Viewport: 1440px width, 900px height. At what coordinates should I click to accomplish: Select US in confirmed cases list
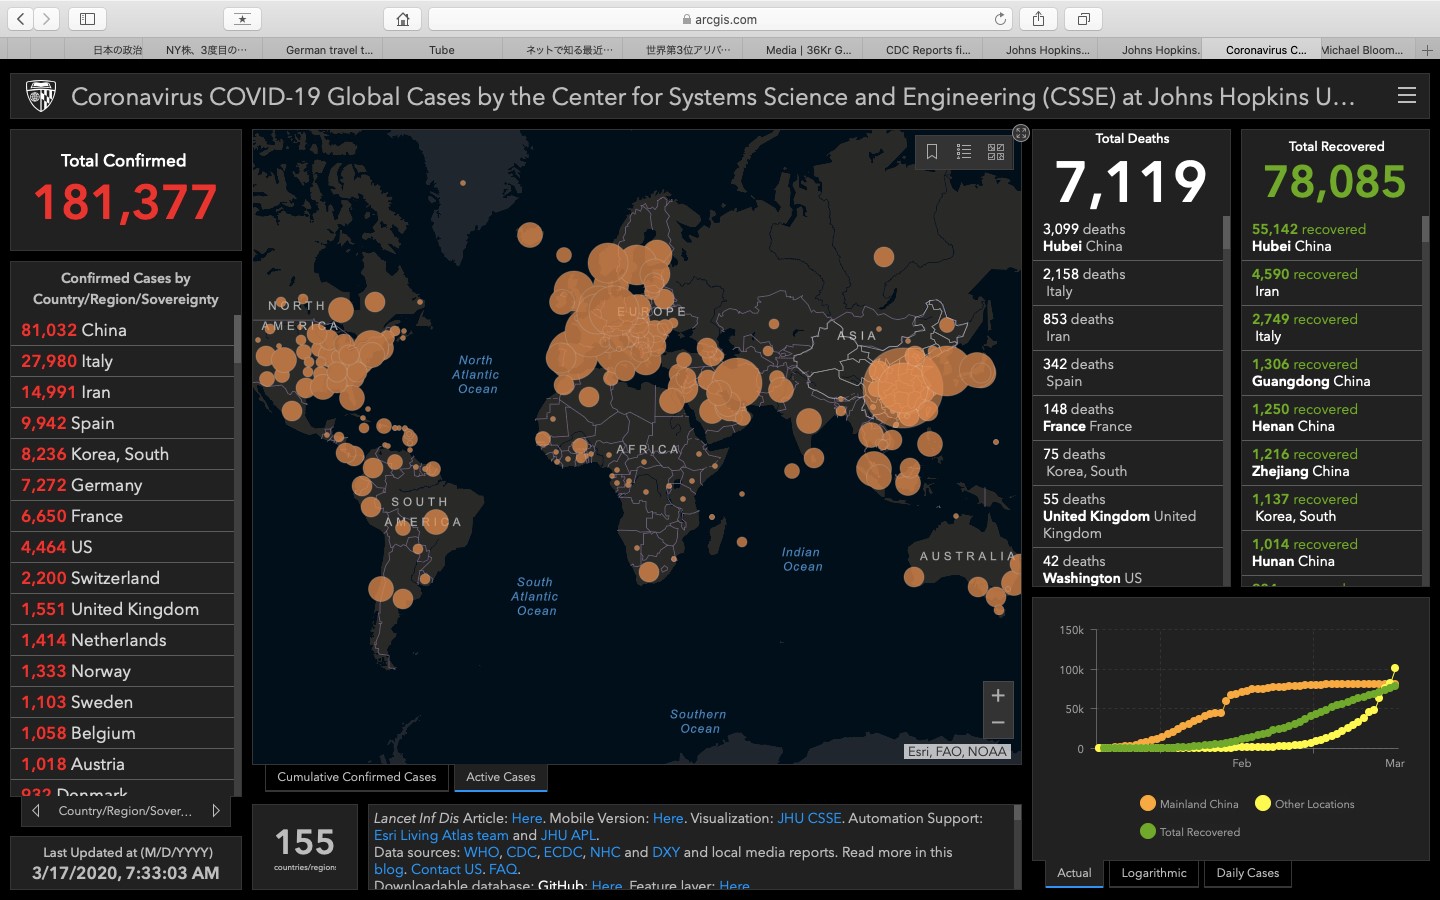[x=122, y=547]
